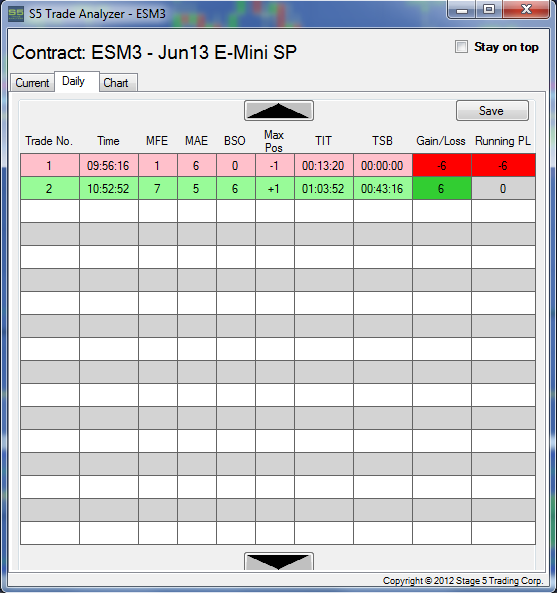Minimize the S5 Trade Analyzer window

click(462, 9)
